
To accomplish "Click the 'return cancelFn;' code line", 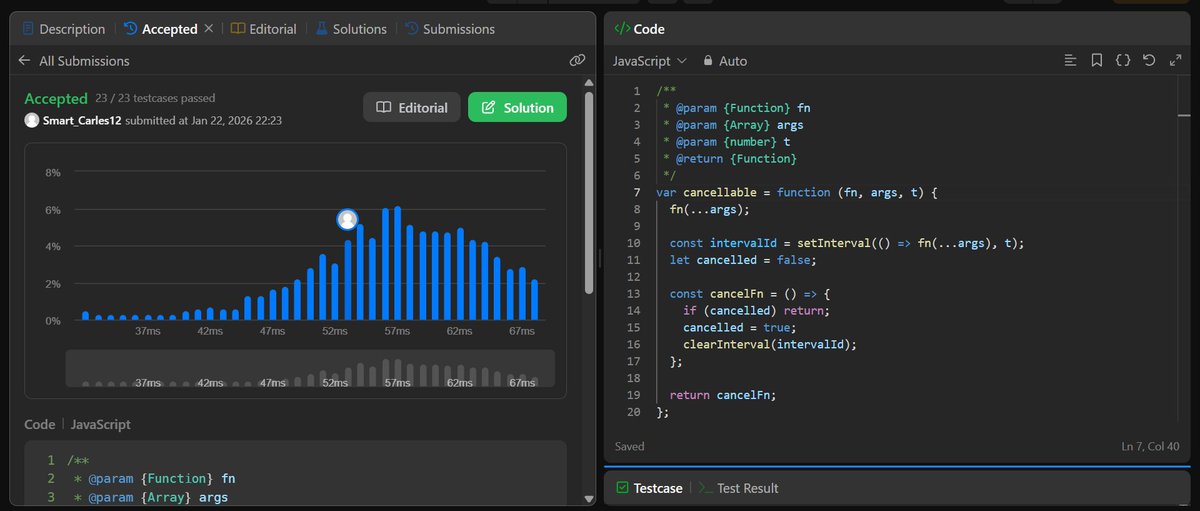I will [723, 395].
